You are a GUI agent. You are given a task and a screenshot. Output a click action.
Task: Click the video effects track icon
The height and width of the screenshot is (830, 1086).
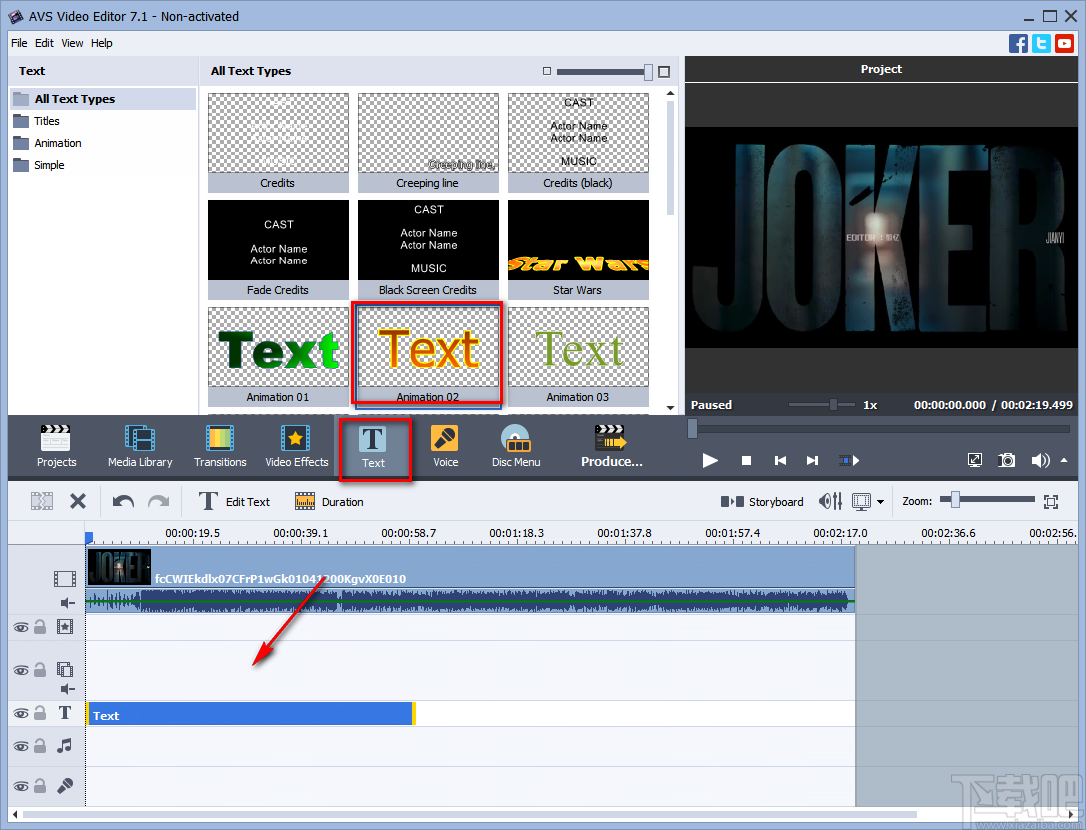coord(64,627)
